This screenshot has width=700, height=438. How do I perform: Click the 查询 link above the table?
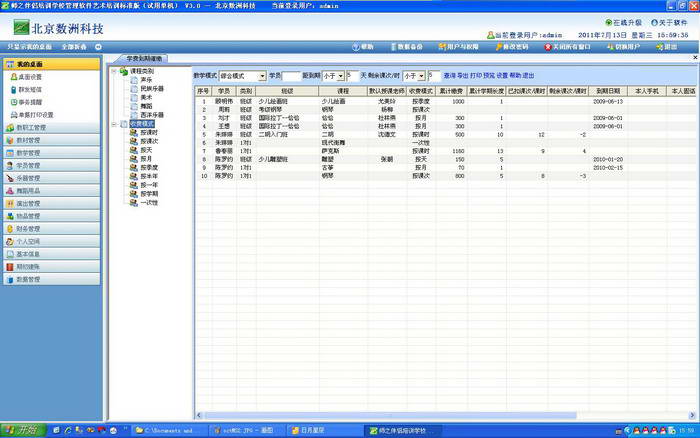(449, 76)
